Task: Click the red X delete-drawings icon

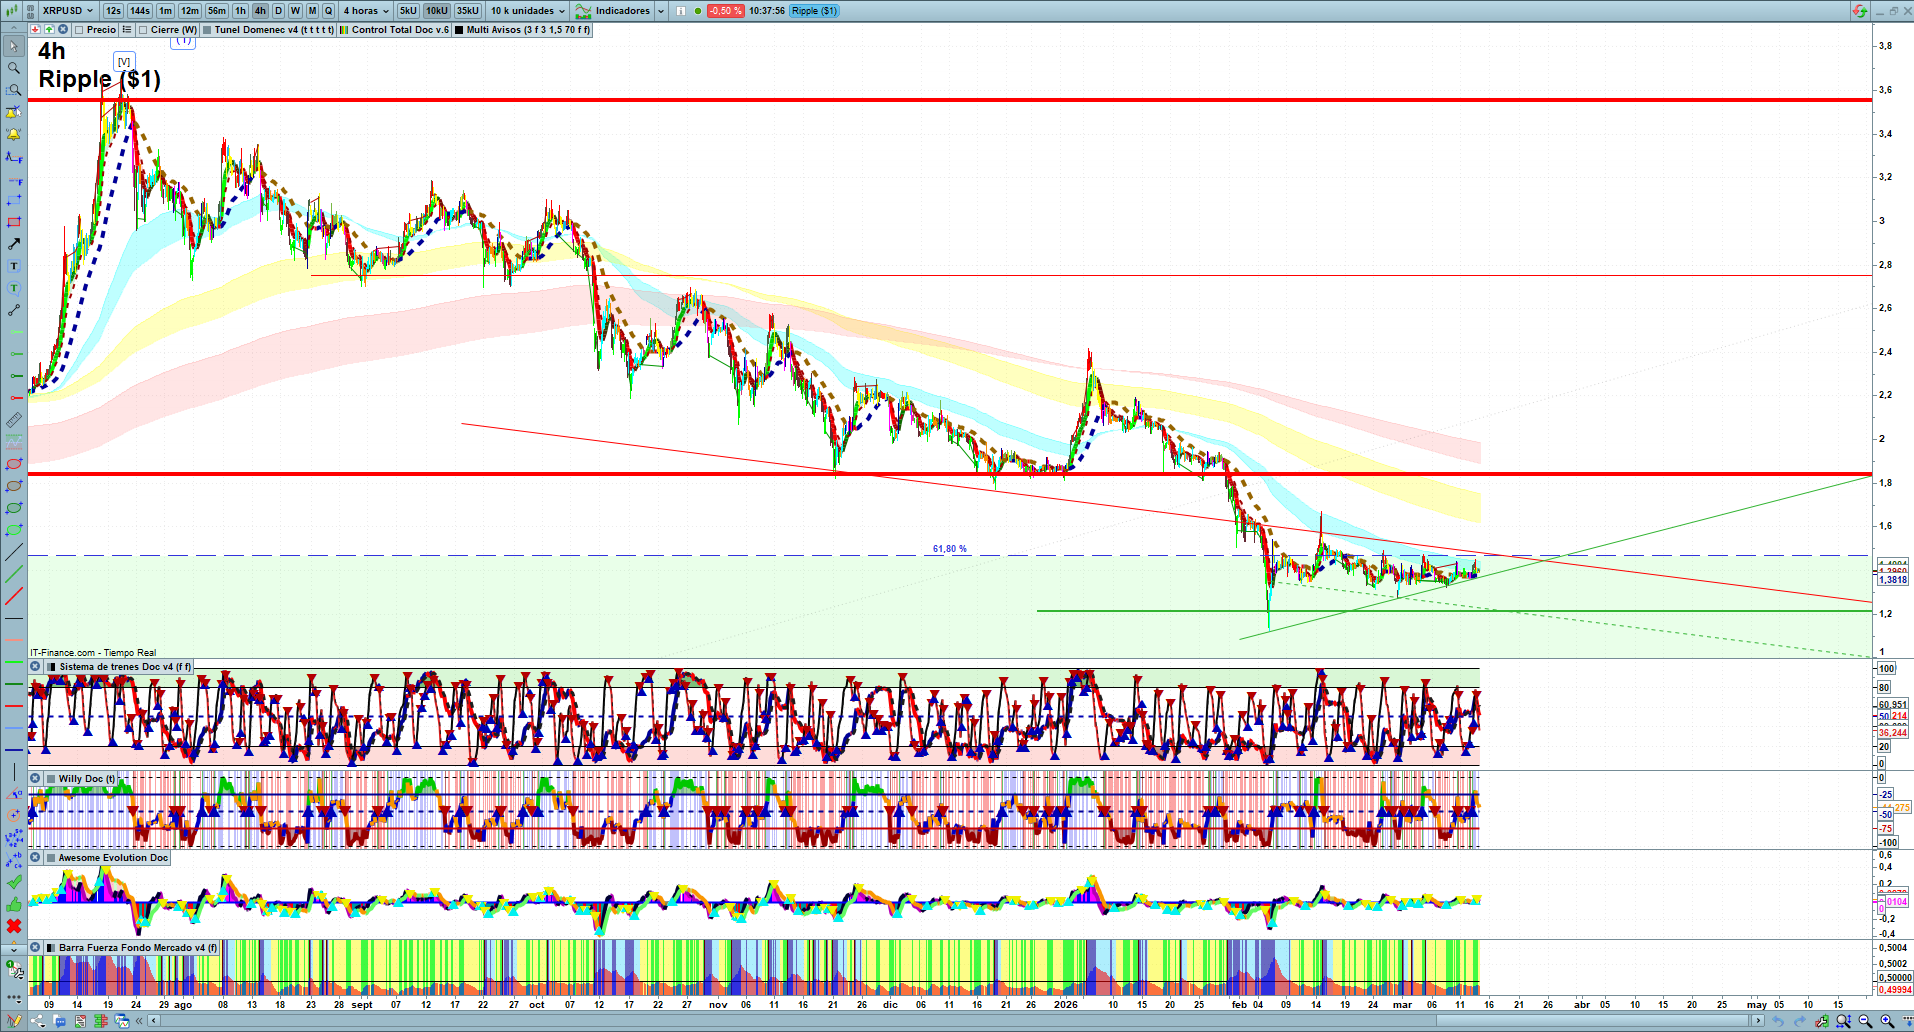Action: (x=14, y=926)
